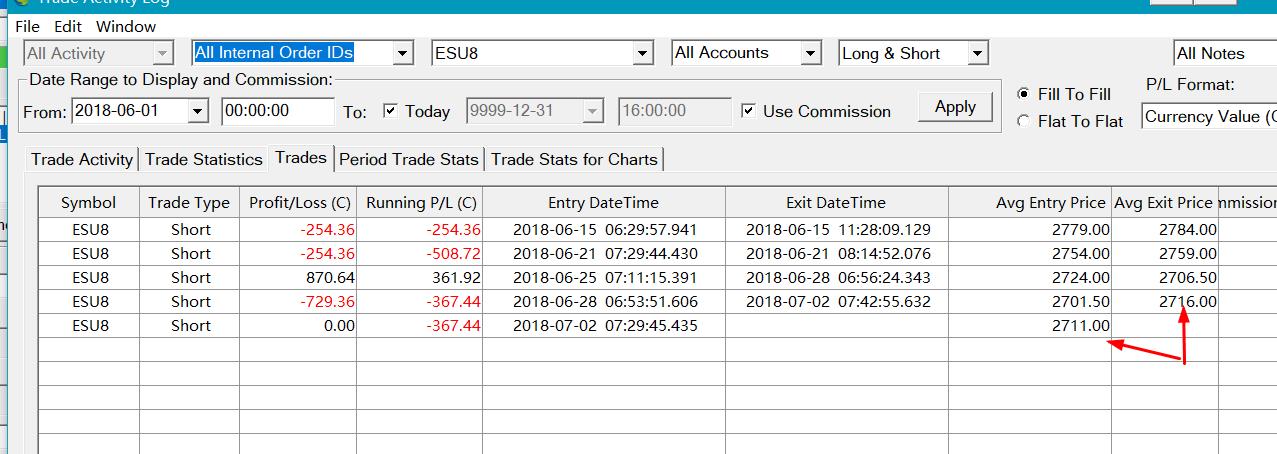This screenshot has width=1277, height=454.
Task: Open the All Notes dropdown
Action: coord(1225,54)
